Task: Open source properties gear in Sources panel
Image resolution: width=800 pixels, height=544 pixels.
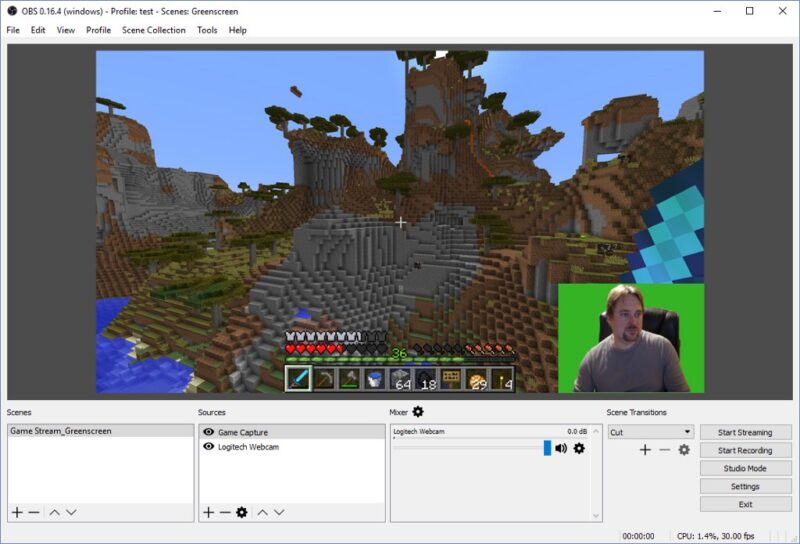Action: (x=241, y=512)
